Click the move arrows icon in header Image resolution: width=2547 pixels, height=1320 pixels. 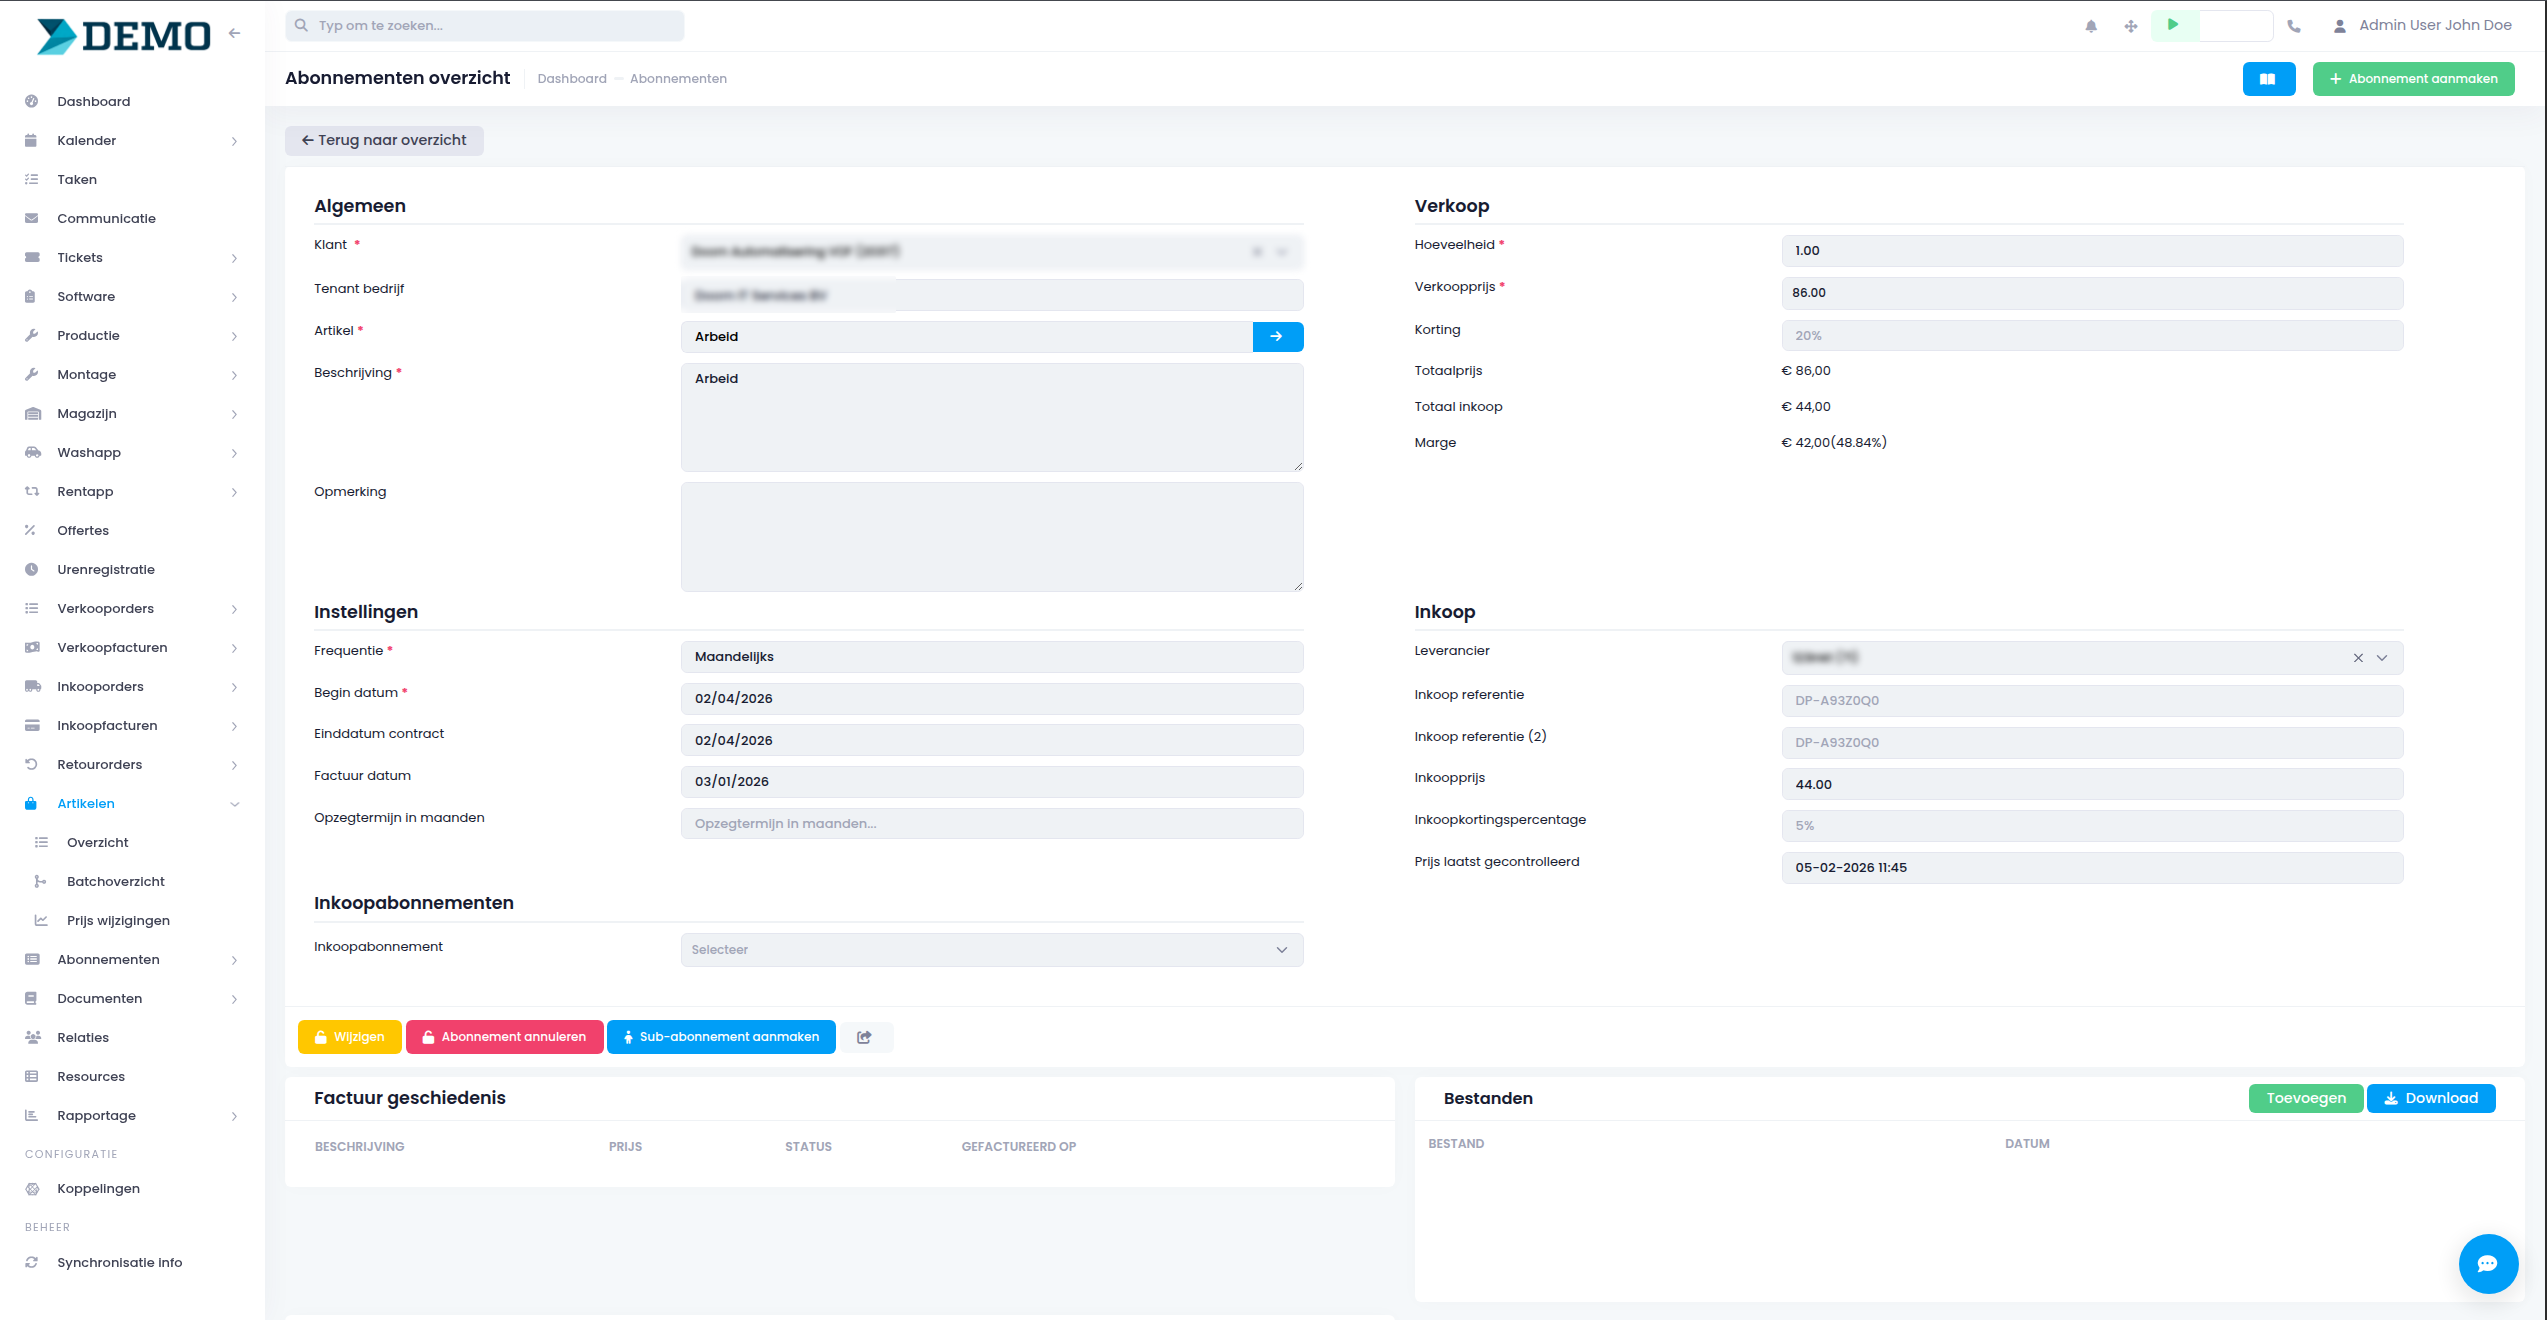(2131, 26)
